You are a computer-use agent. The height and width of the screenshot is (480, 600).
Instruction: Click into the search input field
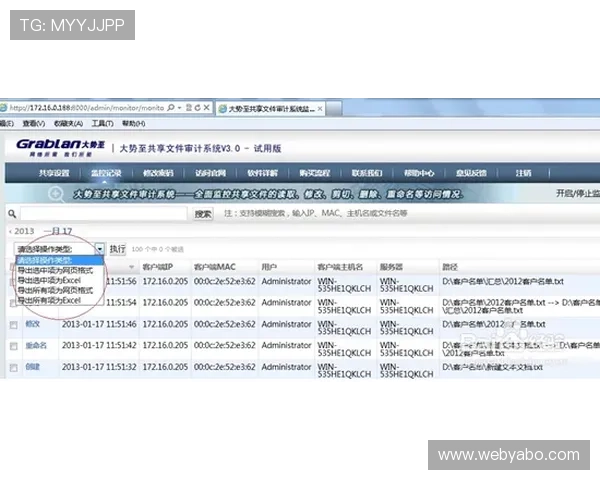103,214
